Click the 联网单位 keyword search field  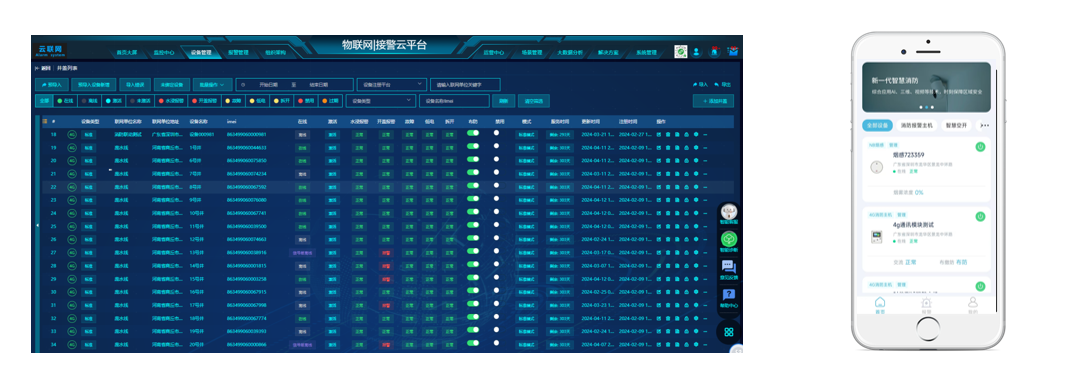pyautogui.click(x=465, y=85)
